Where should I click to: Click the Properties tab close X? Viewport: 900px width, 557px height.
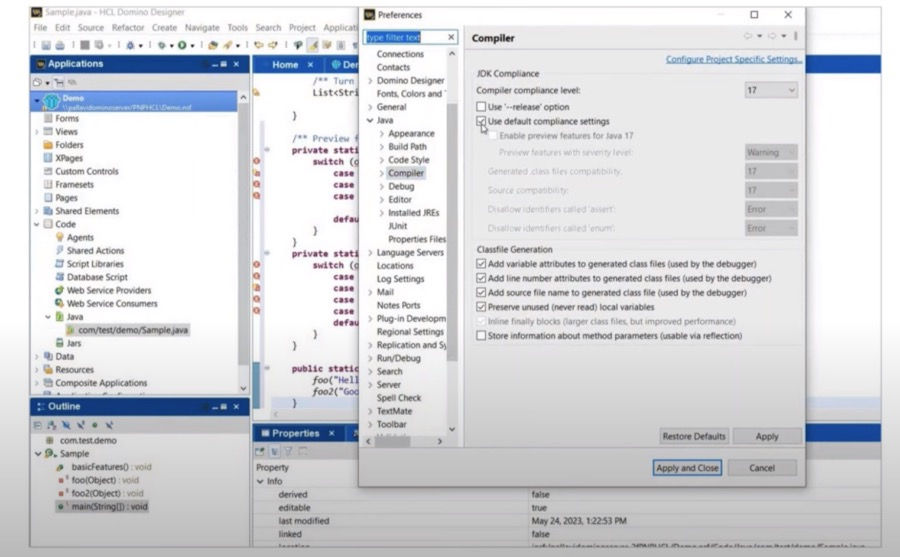coord(332,433)
